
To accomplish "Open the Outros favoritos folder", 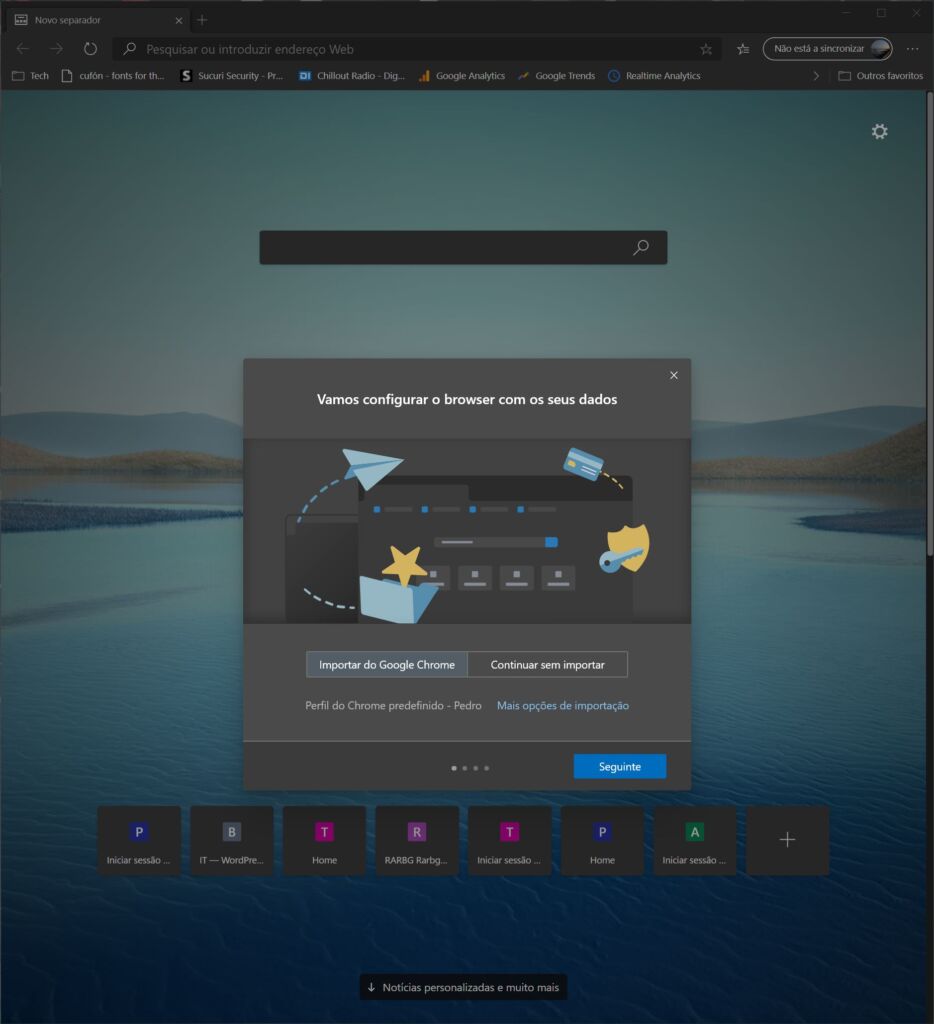I will tap(880, 76).
